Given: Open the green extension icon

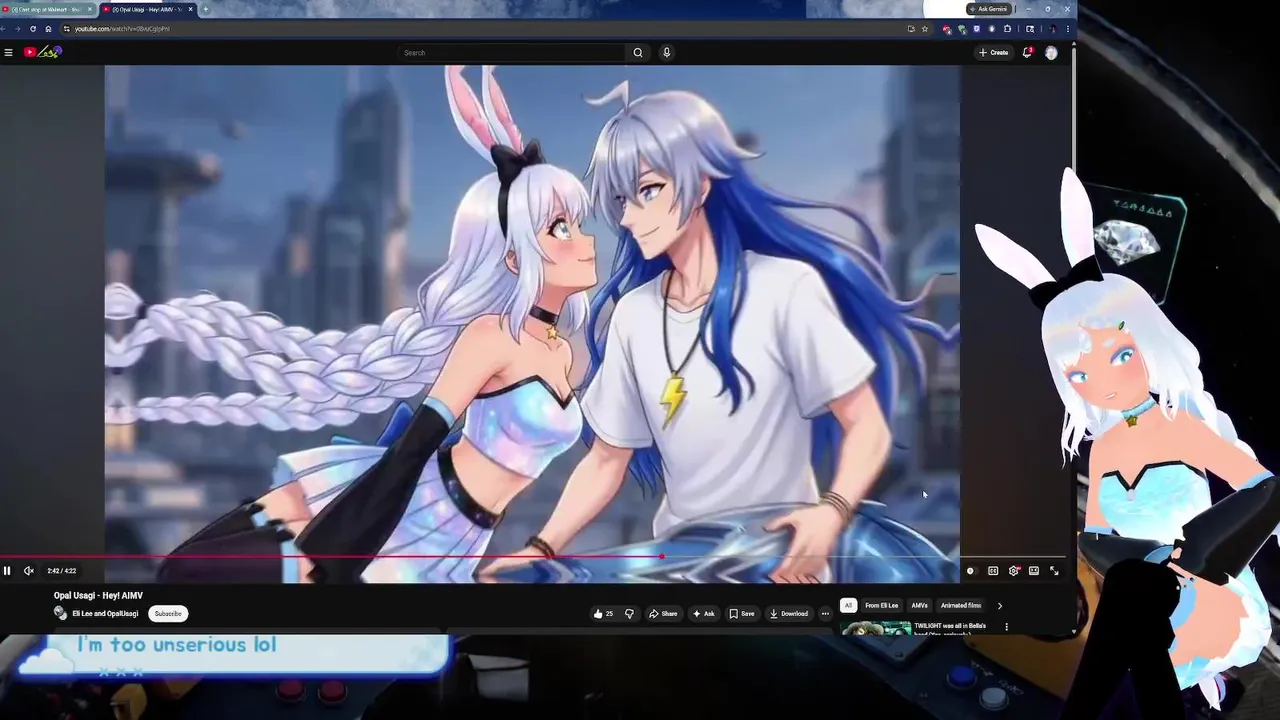Looking at the screenshot, I should point(962,29).
